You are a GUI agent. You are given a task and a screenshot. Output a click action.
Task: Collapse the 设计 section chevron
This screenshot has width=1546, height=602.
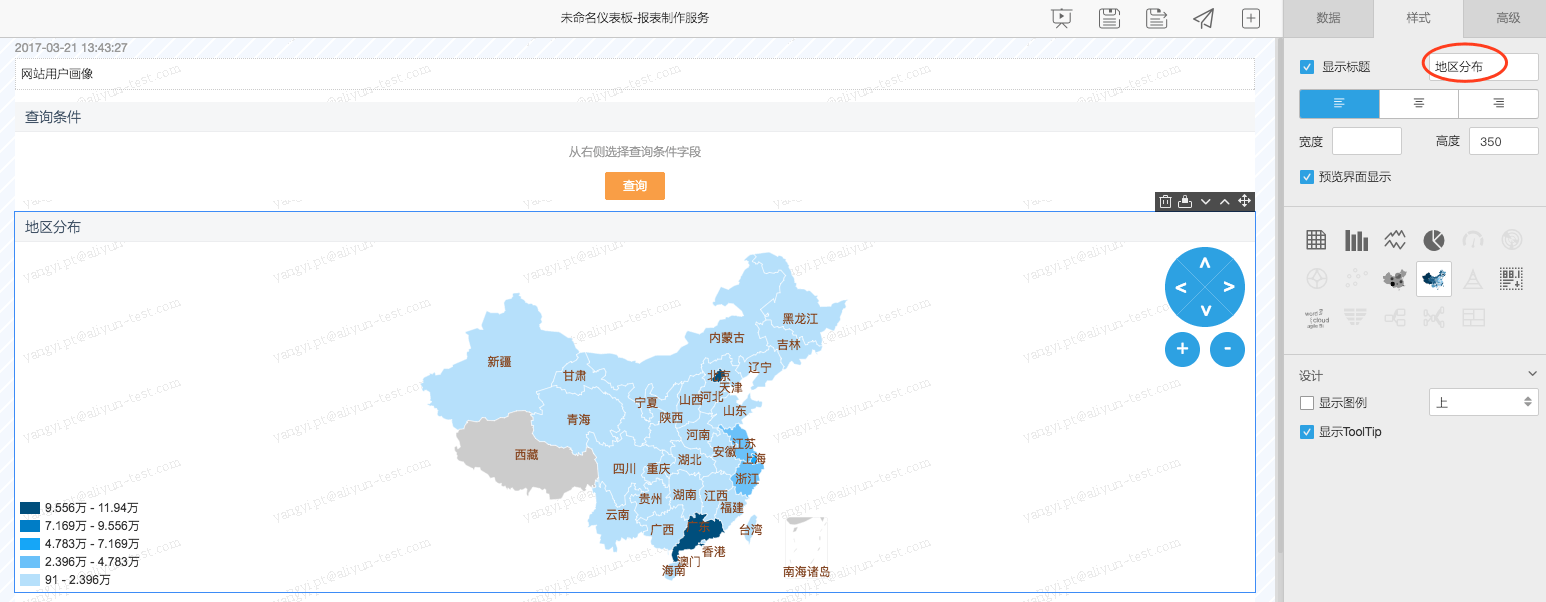(x=1532, y=373)
